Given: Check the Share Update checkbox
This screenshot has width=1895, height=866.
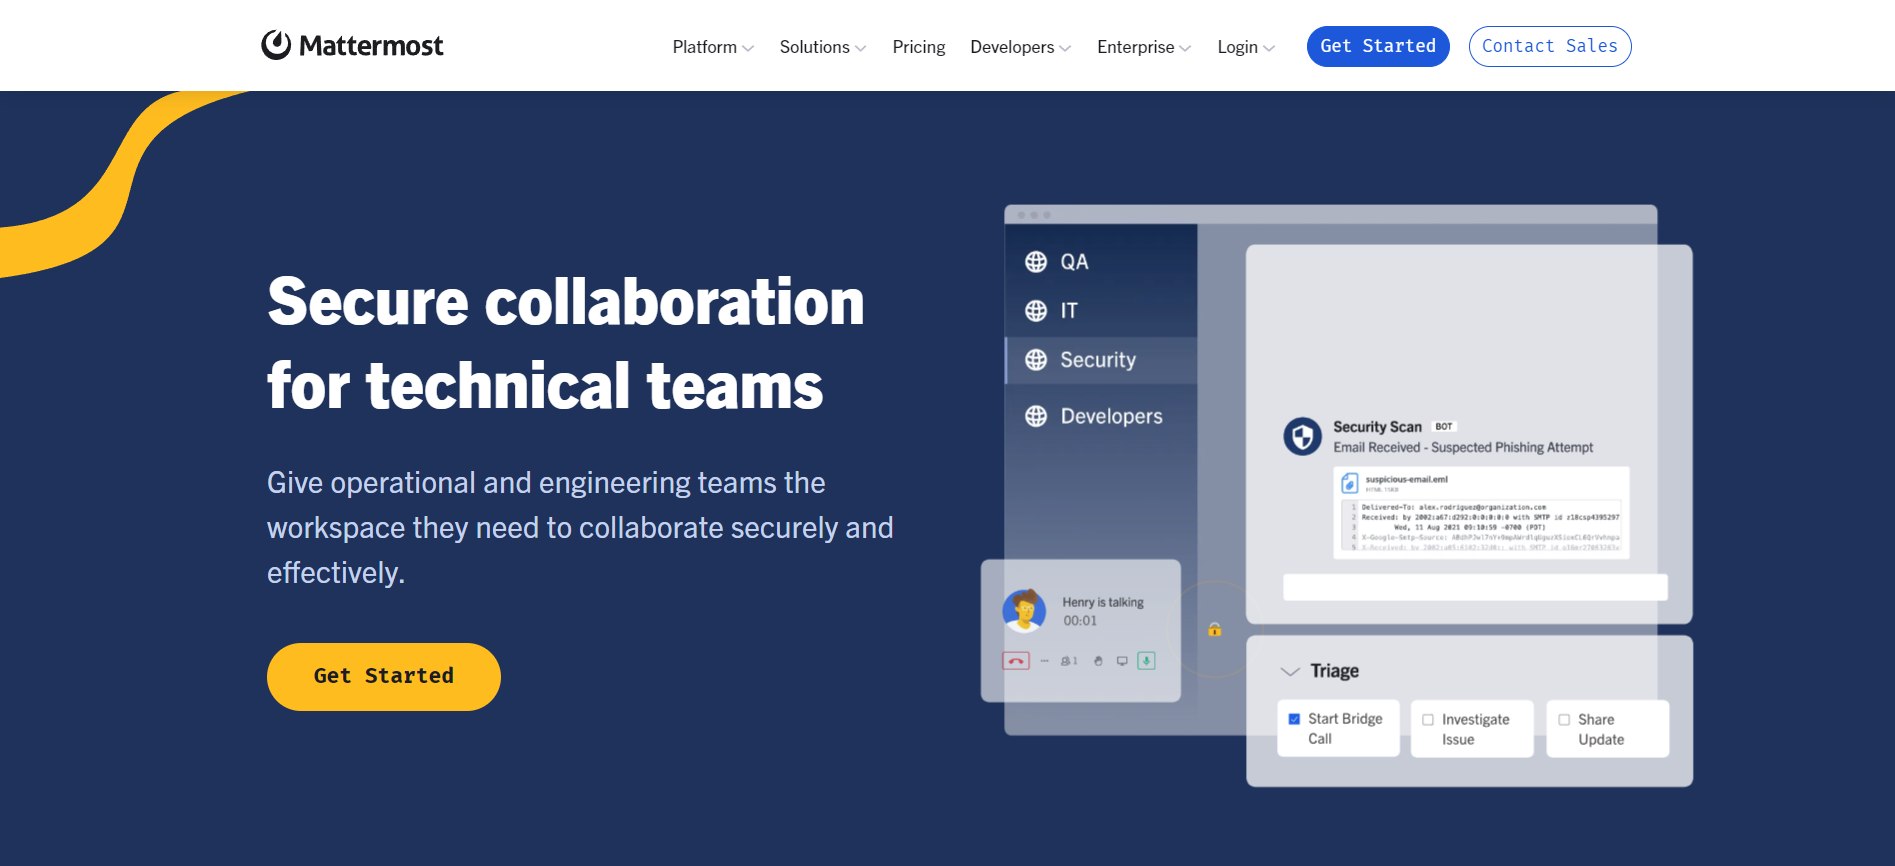Looking at the screenshot, I should pyautogui.click(x=1564, y=720).
